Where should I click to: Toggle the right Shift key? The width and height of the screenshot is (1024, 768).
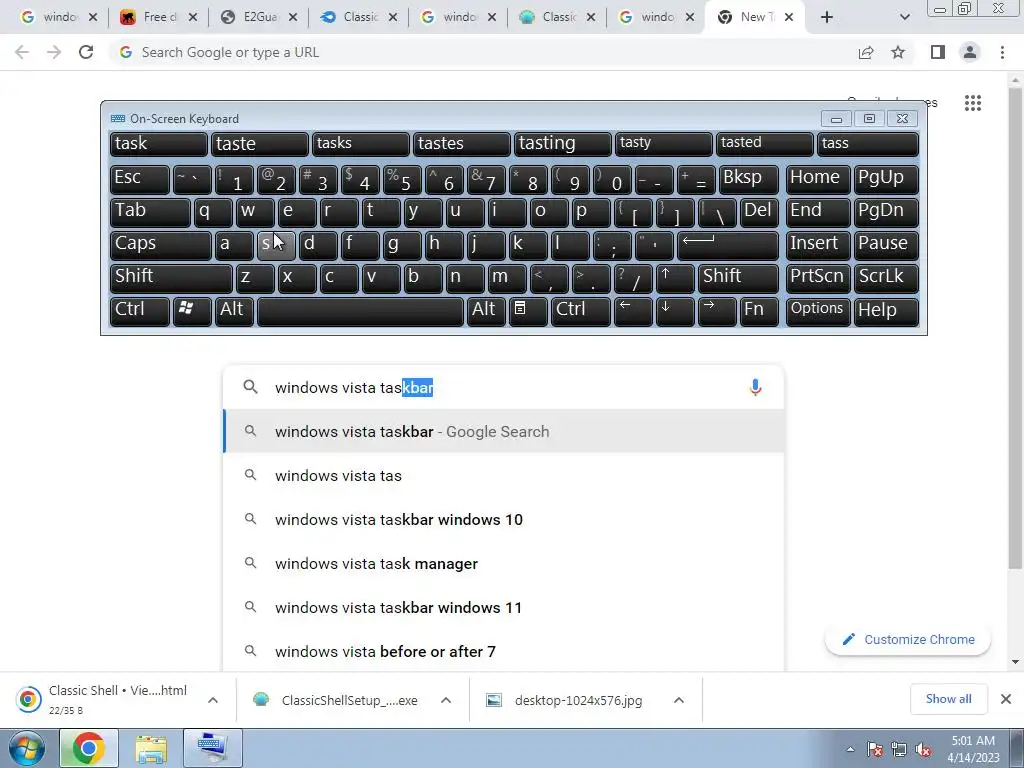(x=738, y=278)
